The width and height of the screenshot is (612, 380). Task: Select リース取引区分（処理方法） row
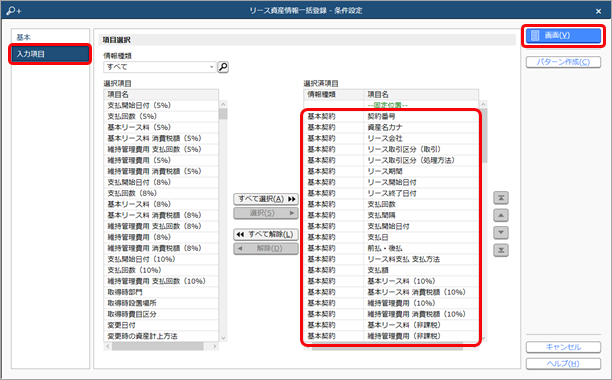point(391,160)
